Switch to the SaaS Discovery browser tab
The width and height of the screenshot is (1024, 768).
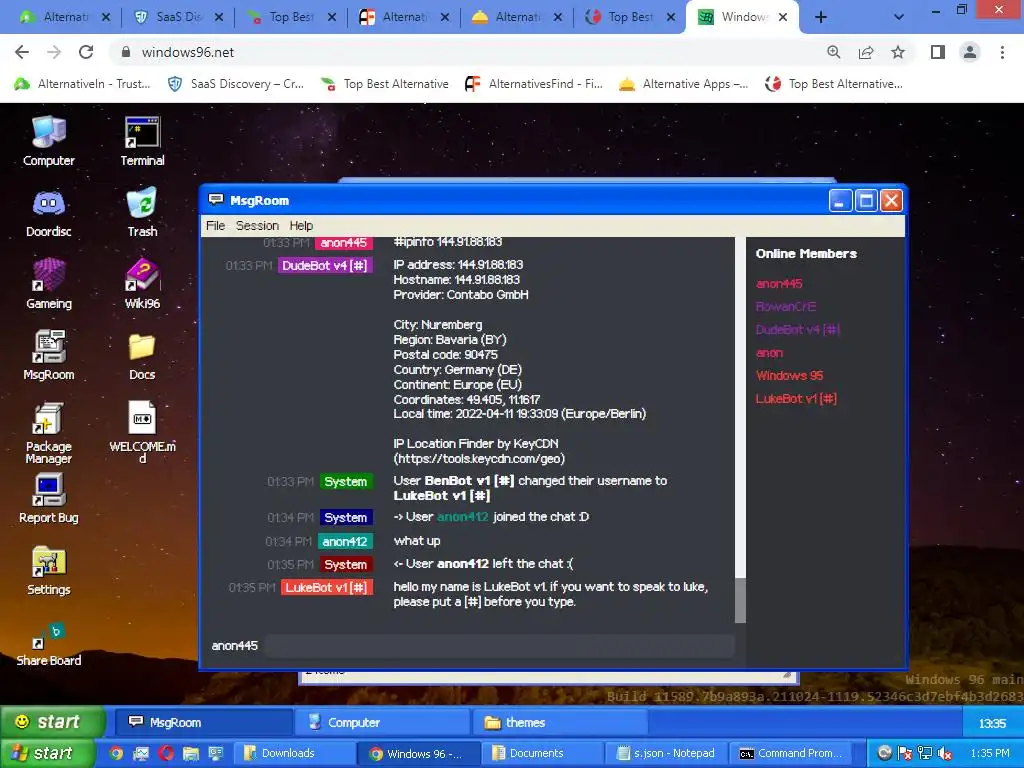[x=176, y=18]
